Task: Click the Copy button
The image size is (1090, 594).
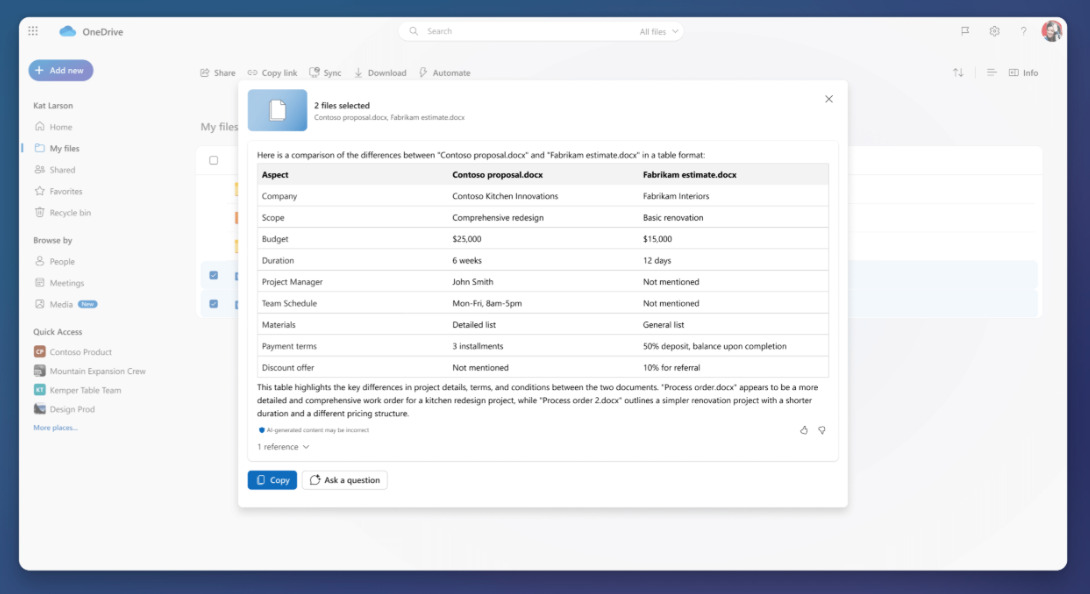Action: tap(272, 480)
